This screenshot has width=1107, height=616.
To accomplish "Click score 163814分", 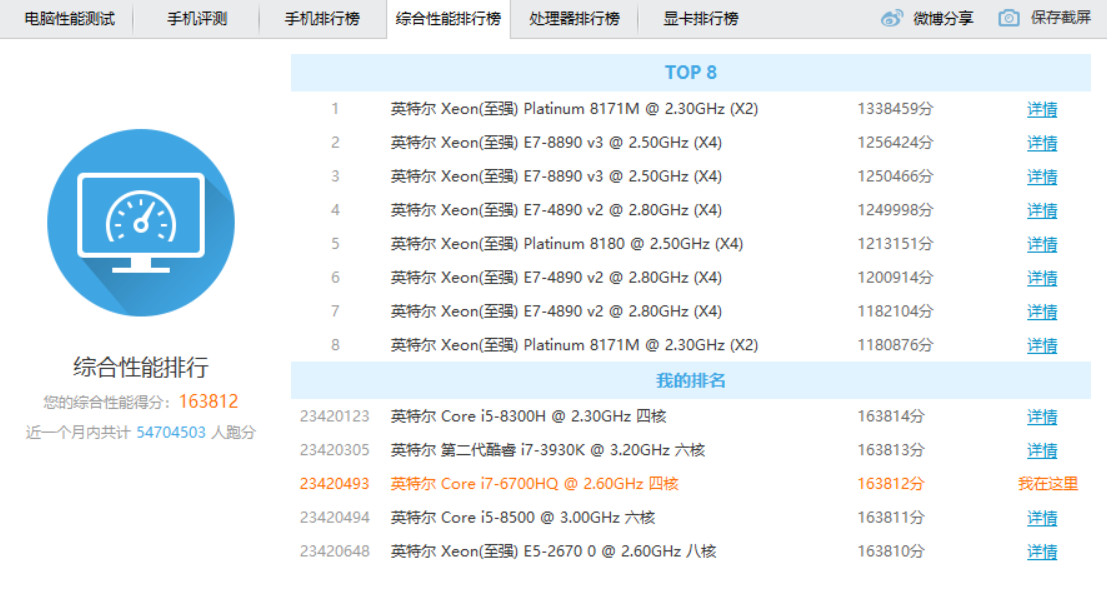I will pyautogui.click(x=891, y=416).
